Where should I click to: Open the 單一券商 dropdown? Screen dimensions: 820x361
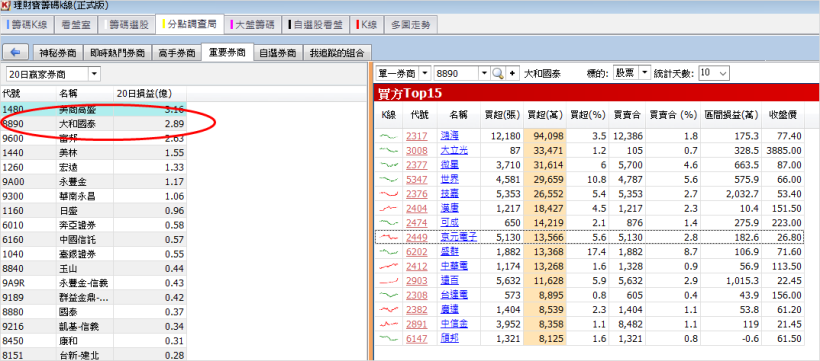(403, 73)
